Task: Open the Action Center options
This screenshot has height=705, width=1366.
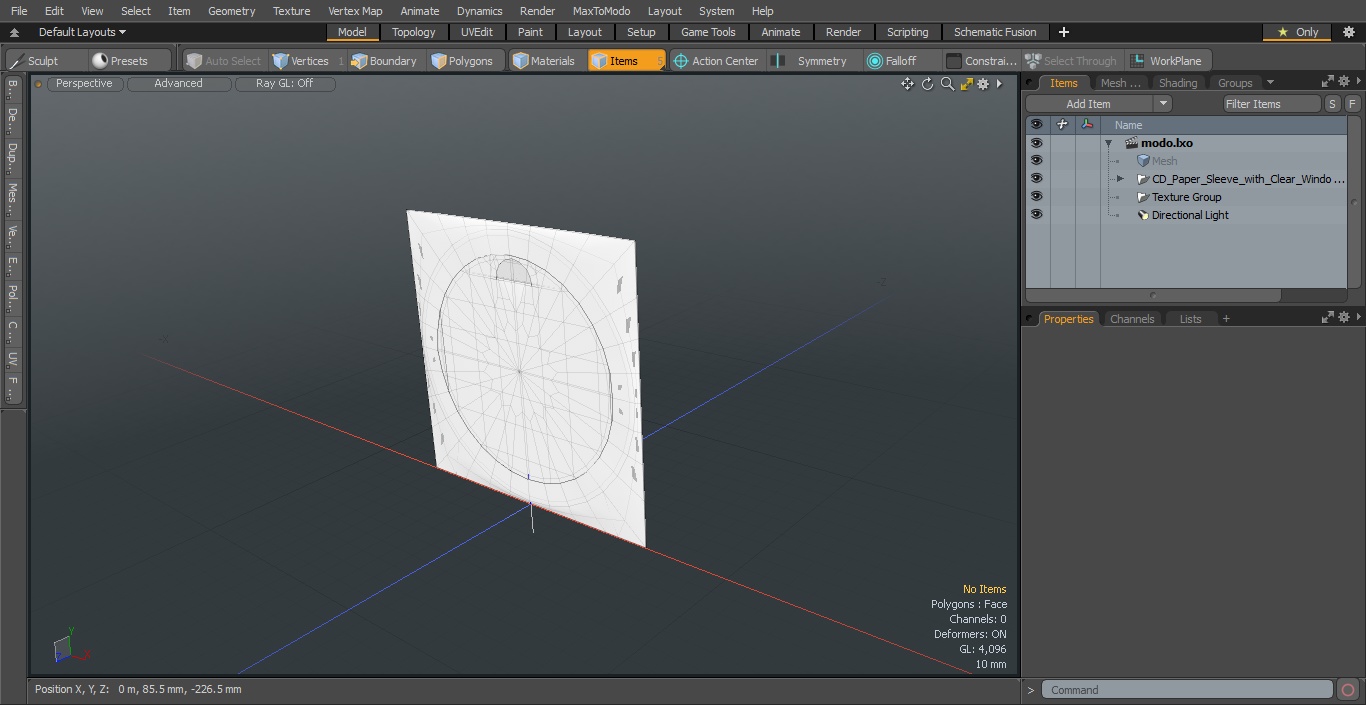Action: click(716, 61)
